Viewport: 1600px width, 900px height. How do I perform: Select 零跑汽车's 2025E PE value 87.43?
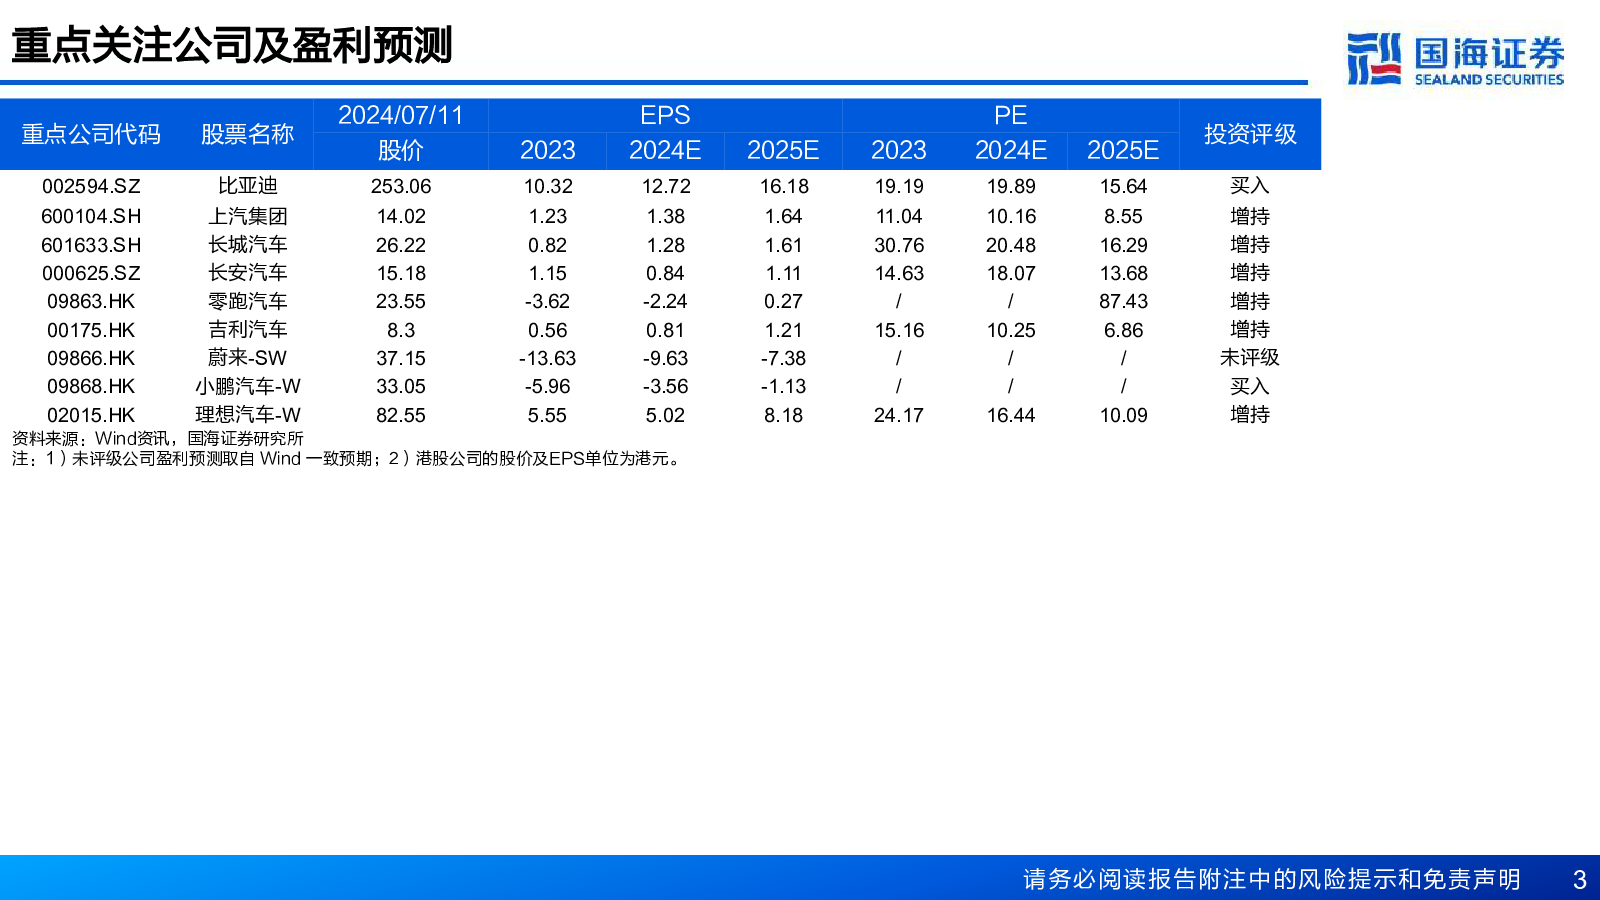tap(1124, 301)
